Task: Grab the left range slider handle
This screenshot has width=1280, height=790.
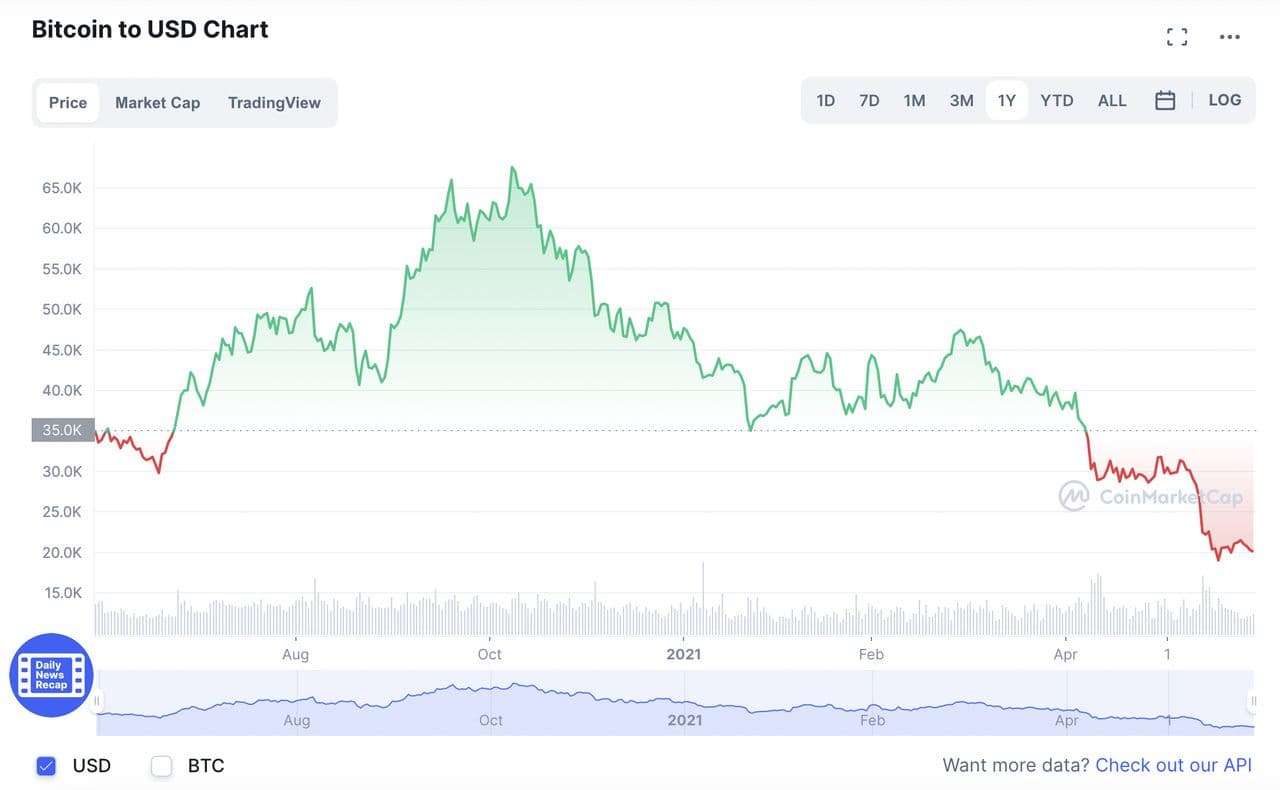Action: (x=97, y=701)
